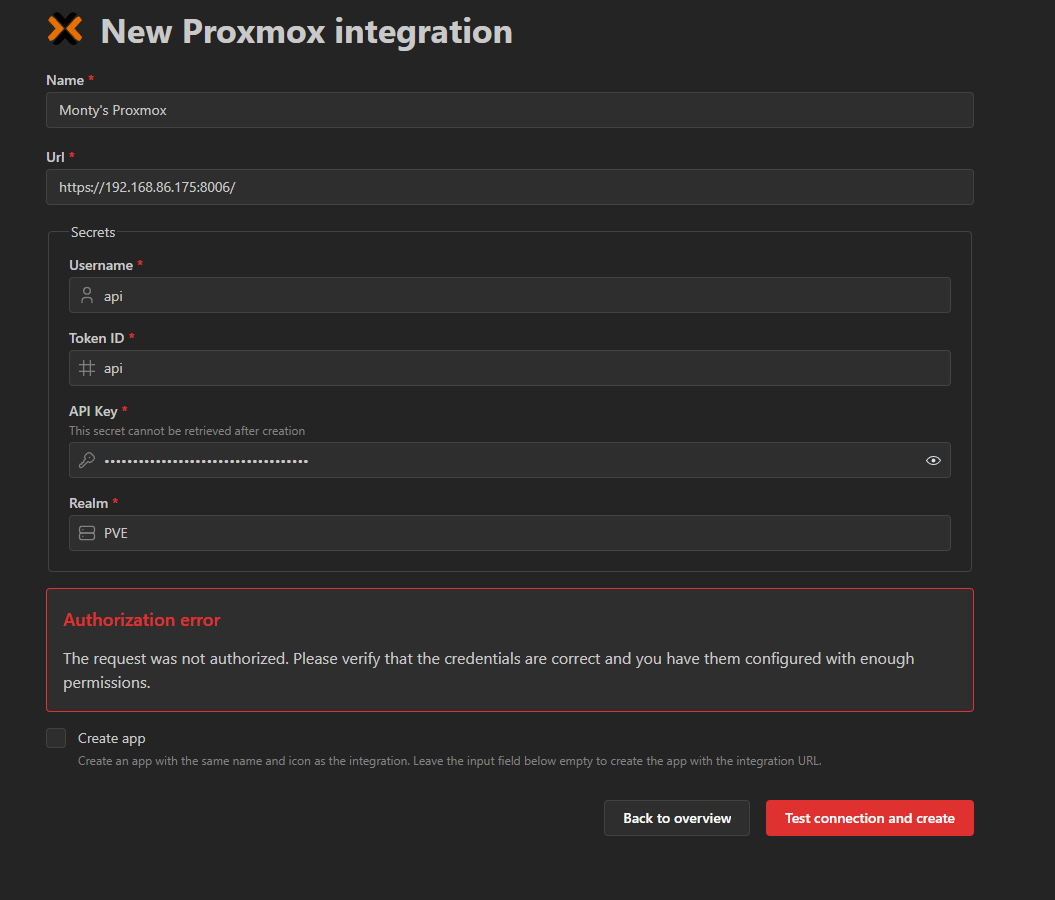Image resolution: width=1055 pixels, height=900 pixels.
Task: Click the Authorization error heading
Action: 142,620
